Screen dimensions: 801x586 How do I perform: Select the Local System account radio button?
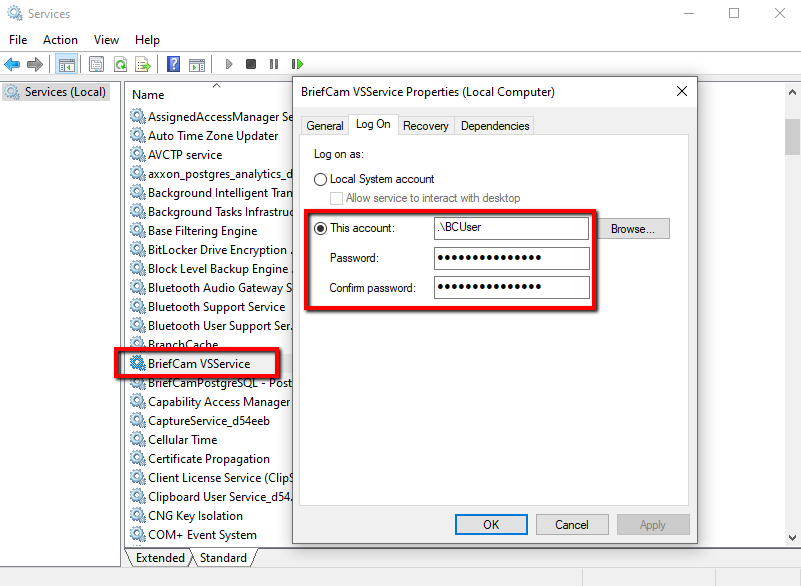click(320, 179)
